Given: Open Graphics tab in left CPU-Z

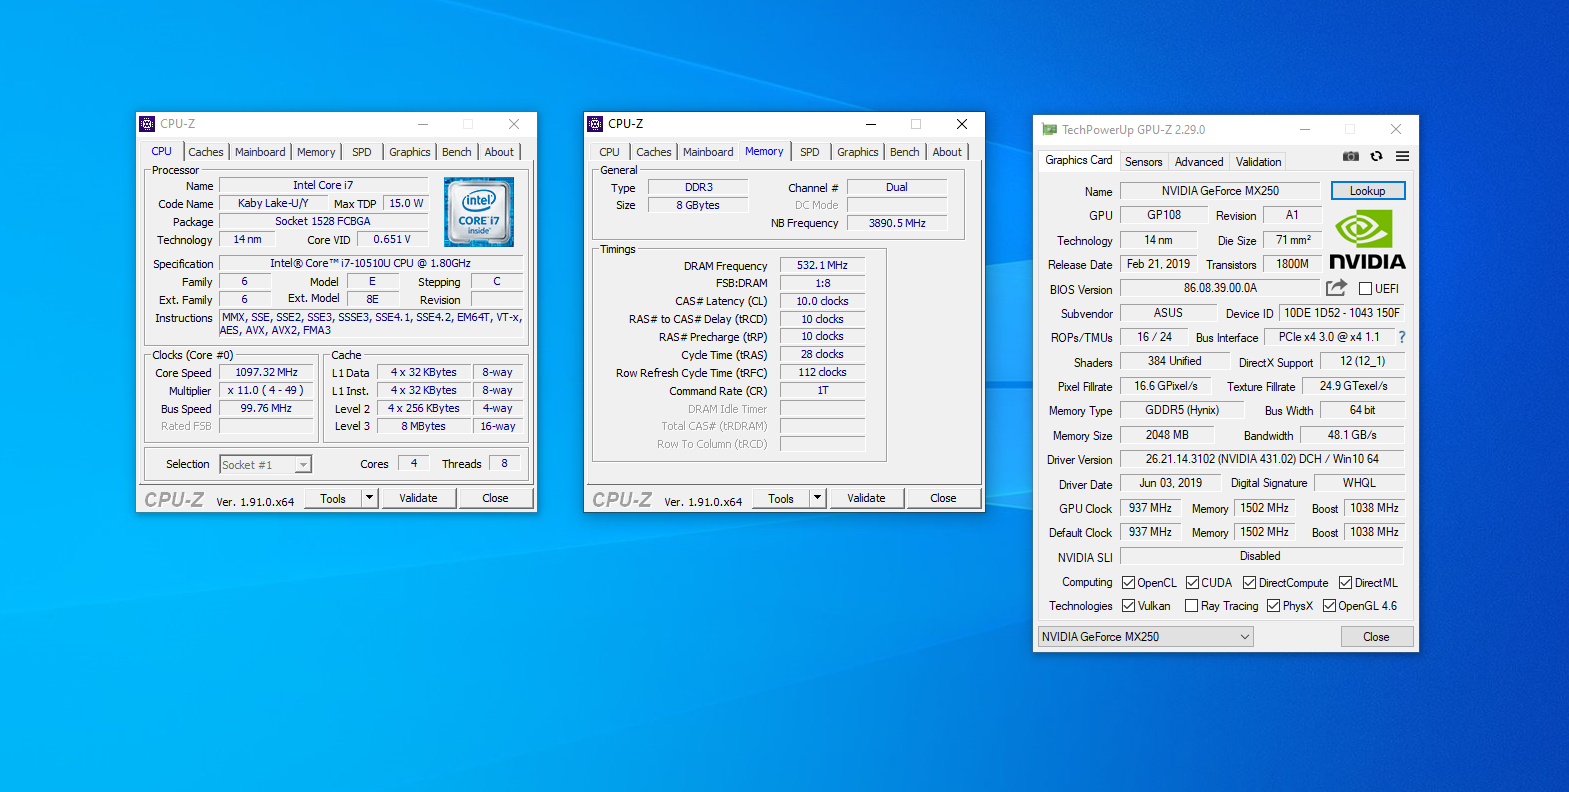Looking at the screenshot, I should click(x=410, y=152).
